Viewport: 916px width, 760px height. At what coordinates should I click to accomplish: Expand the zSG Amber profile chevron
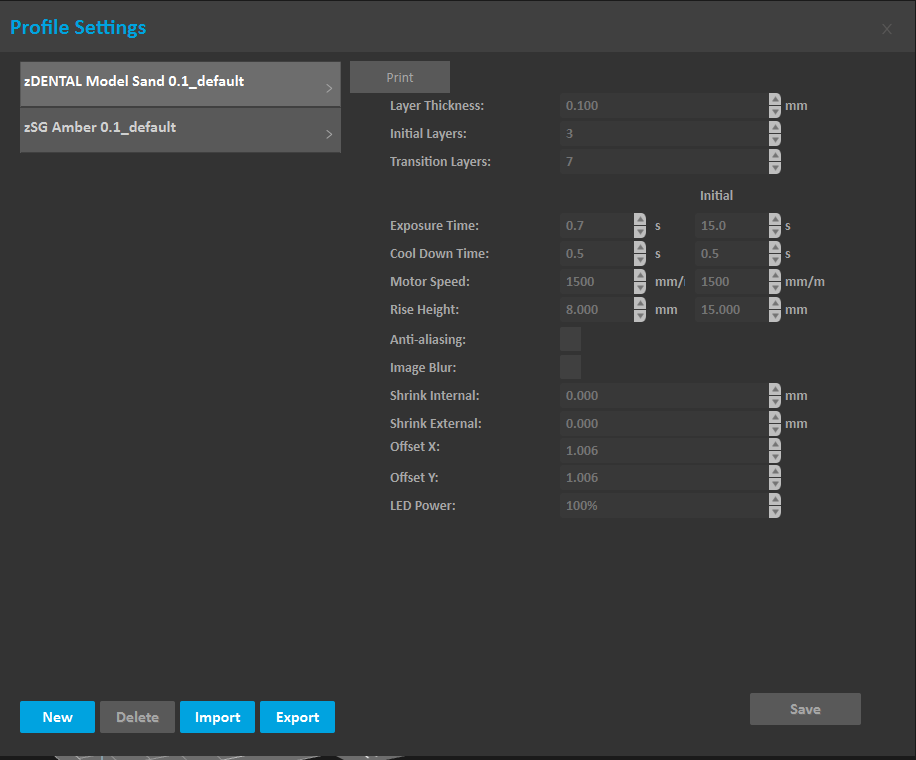[x=329, y=134]
